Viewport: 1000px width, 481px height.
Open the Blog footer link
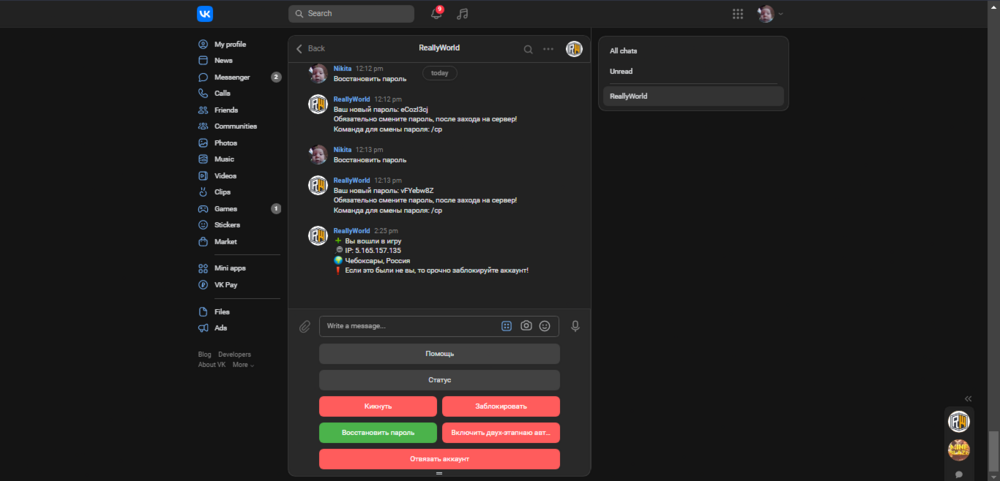tap(204, 355)
